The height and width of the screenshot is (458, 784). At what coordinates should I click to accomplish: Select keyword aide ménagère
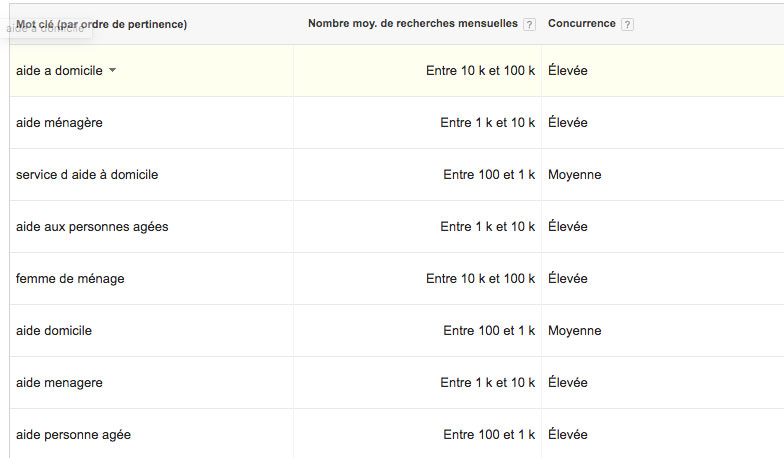click(x=59, y=122)
